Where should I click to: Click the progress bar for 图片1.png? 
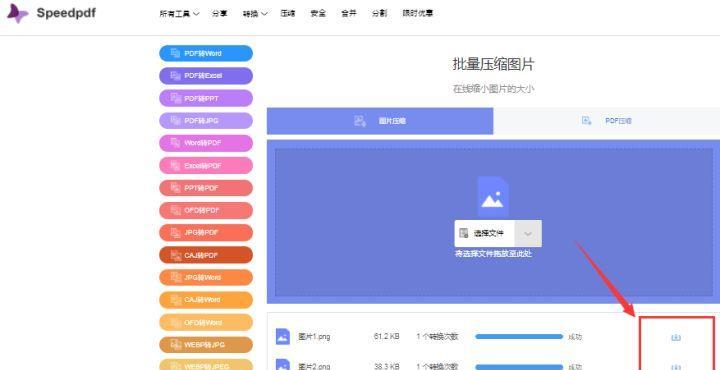point(519,336)
